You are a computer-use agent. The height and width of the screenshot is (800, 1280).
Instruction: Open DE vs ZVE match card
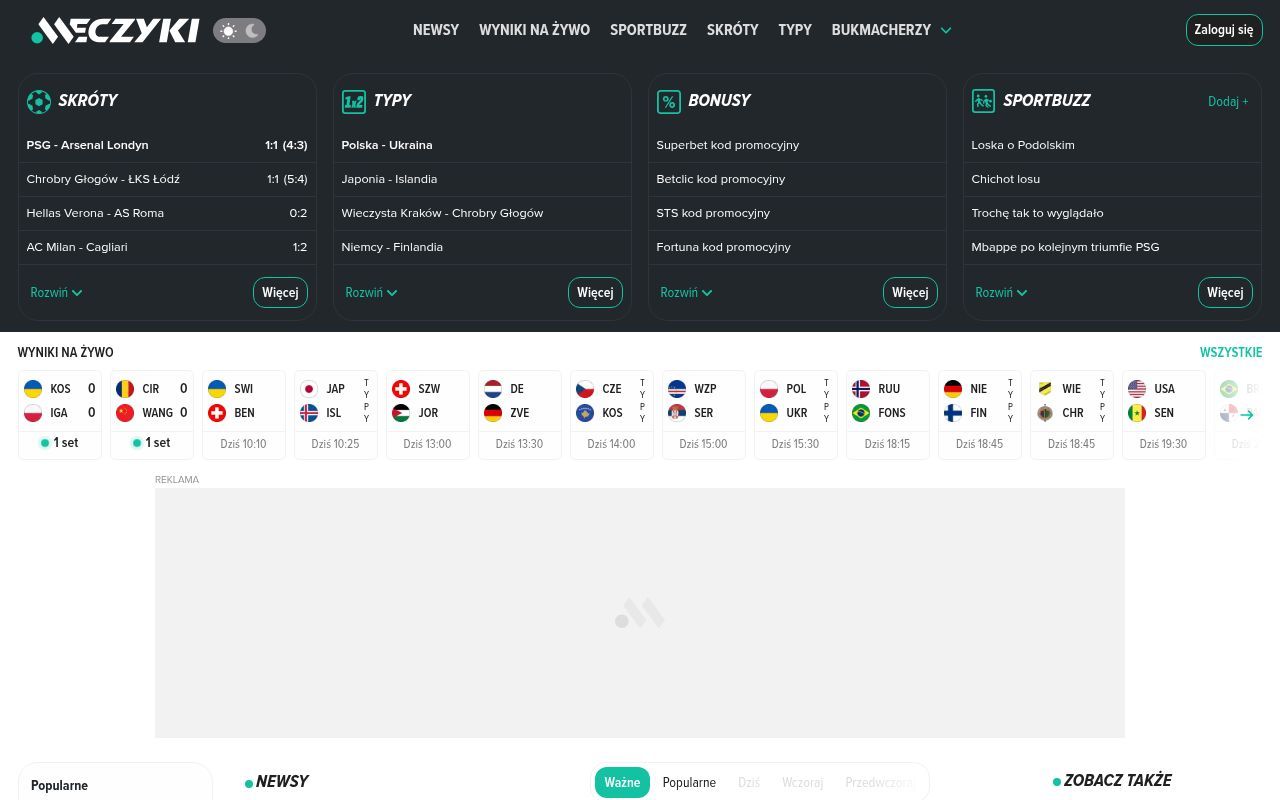click(520, 415)
